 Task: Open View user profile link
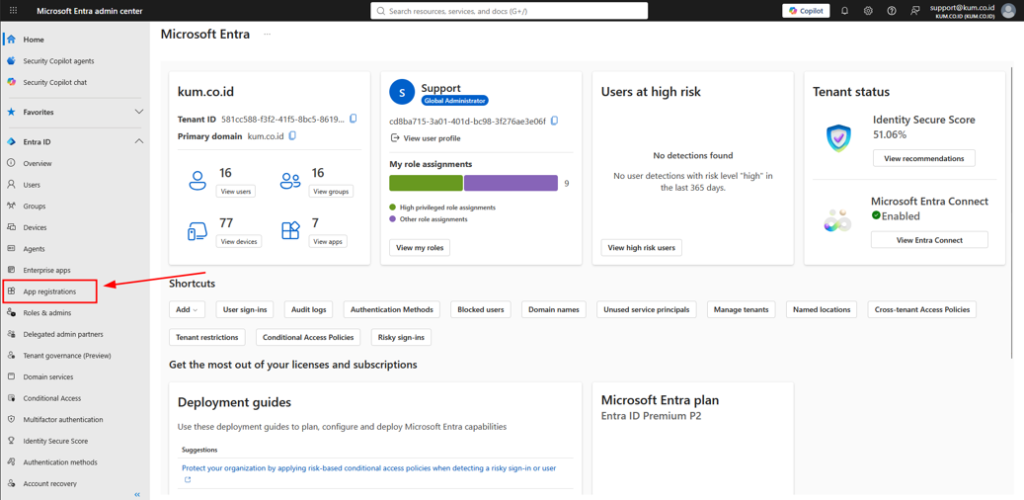point(425,138)
